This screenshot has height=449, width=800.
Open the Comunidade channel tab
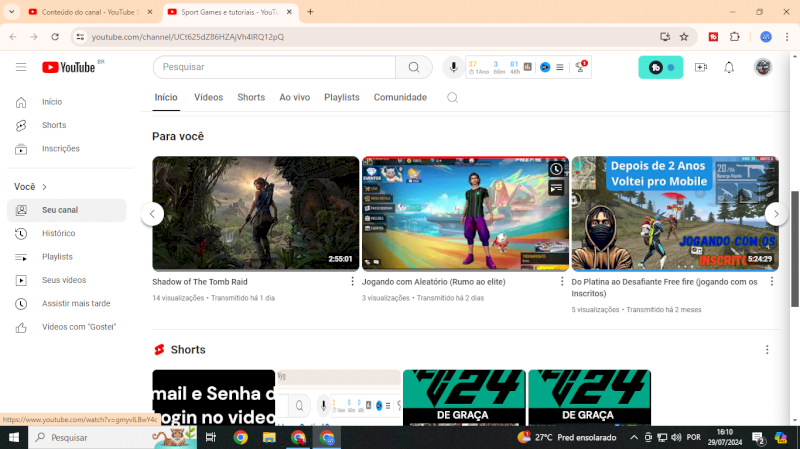(x=400, y=98)
